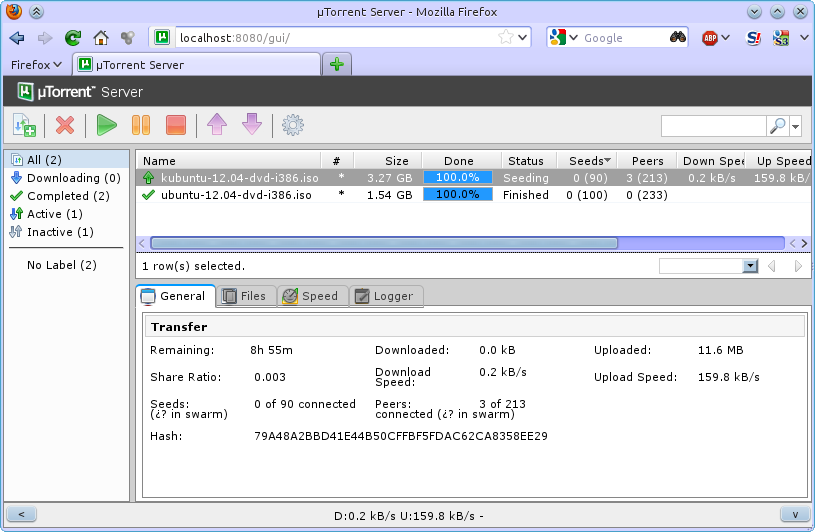Image resolution: width=815 pixels, height=532 pixels.
Task: Click the torrent list scroll-right arrow
Action: click(804, 243)
